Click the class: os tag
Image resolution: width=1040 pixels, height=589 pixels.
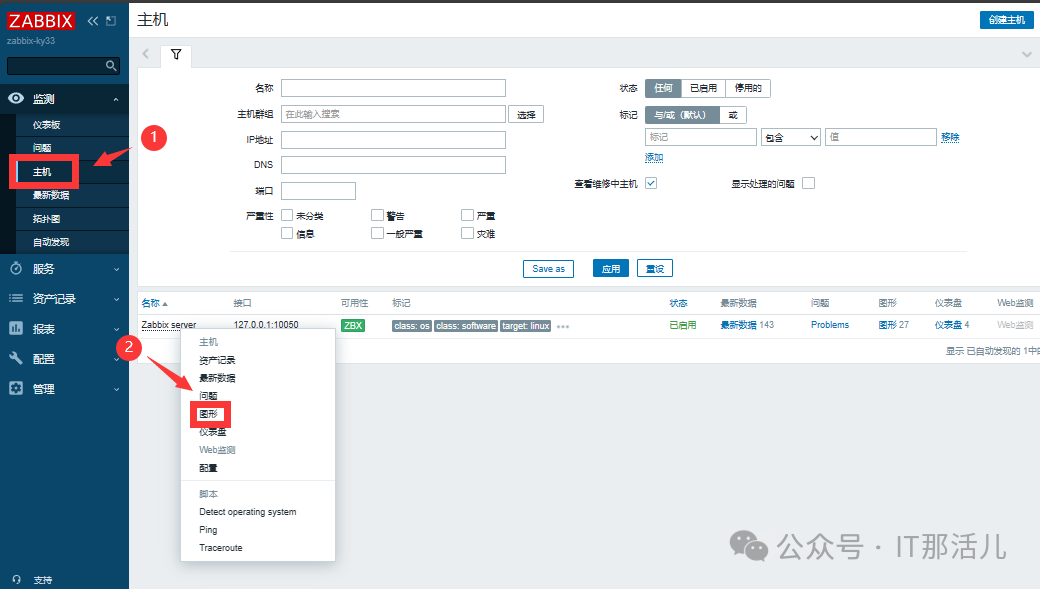coord(412,326)
